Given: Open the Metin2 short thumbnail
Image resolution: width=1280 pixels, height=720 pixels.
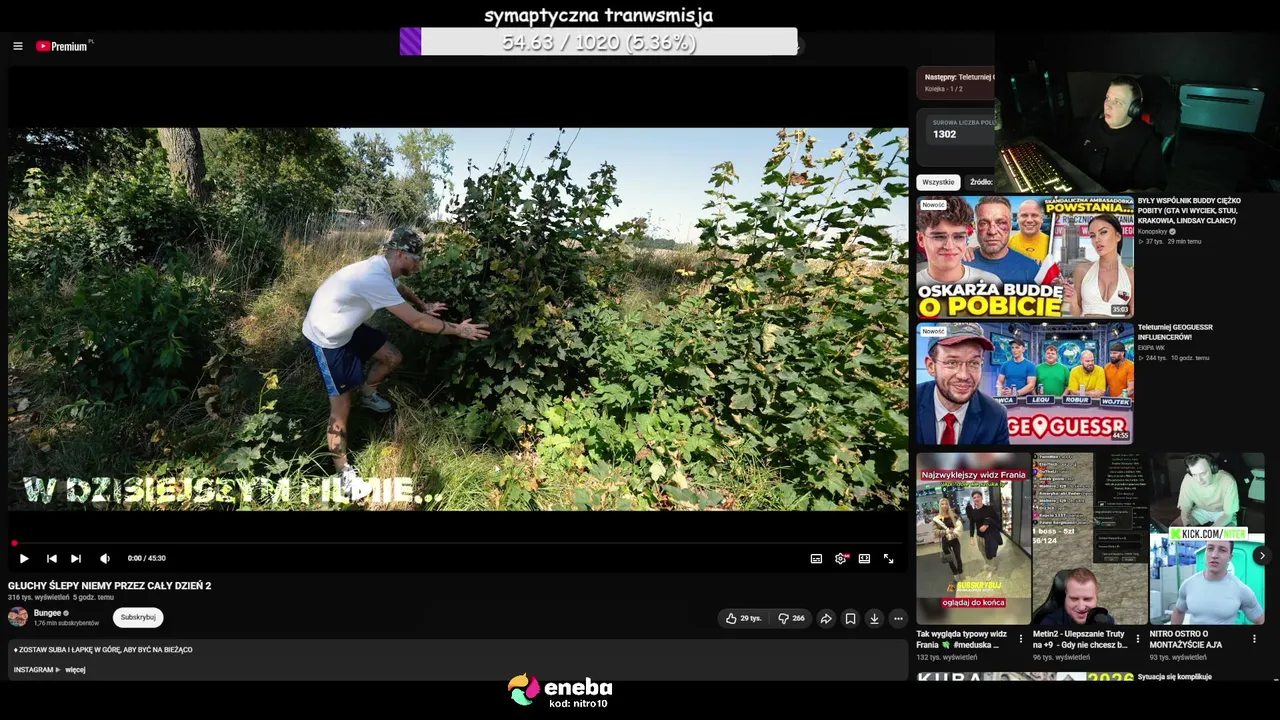Looking at the screenshot, I should coord(1090,539).
